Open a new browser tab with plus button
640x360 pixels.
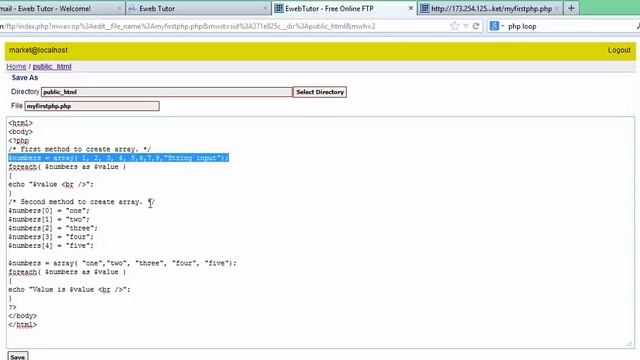click(571, 8)
